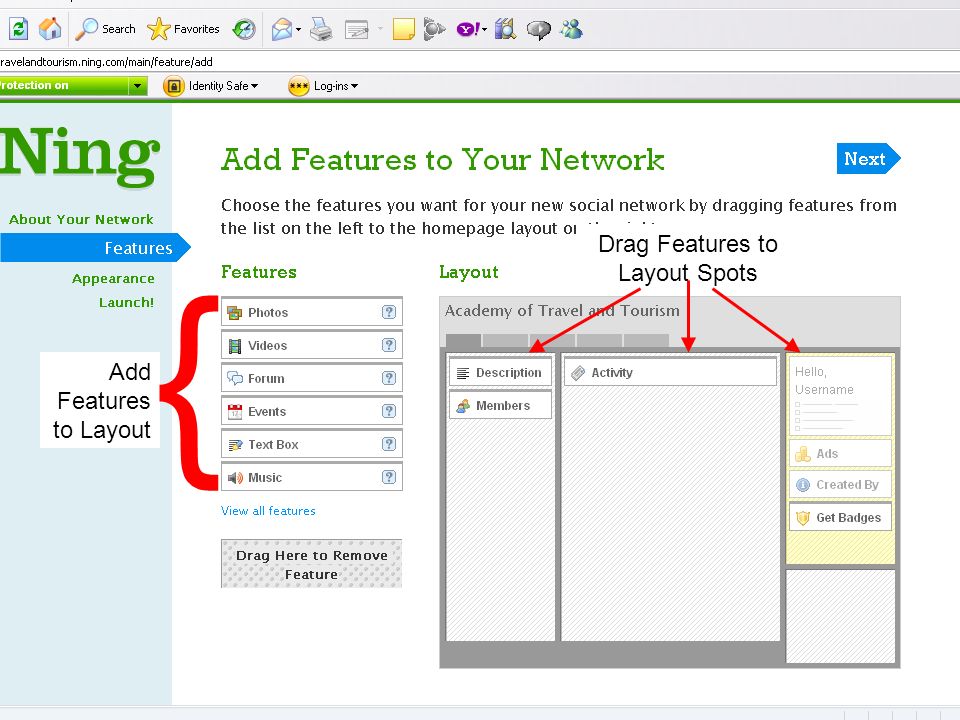Viewport: 960px width, 720px height.
Task: Open the Messenger people icon
Action: pos(572,29)
